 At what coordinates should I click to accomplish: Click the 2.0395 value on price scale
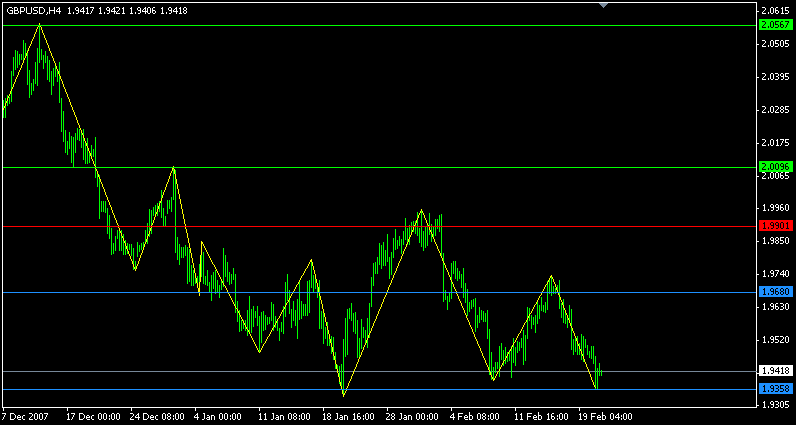[x=775, y=77]
